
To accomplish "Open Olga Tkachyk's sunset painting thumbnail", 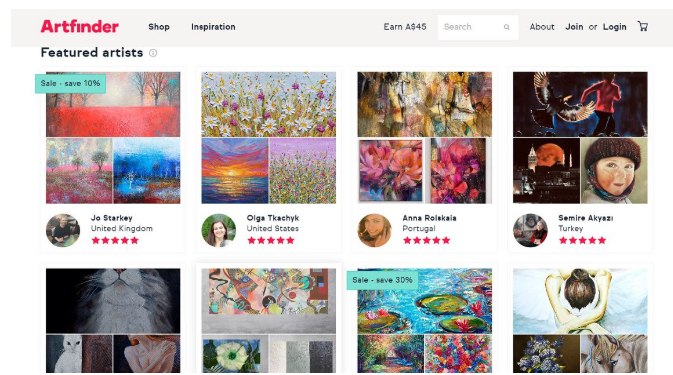I will pos(235,171).
